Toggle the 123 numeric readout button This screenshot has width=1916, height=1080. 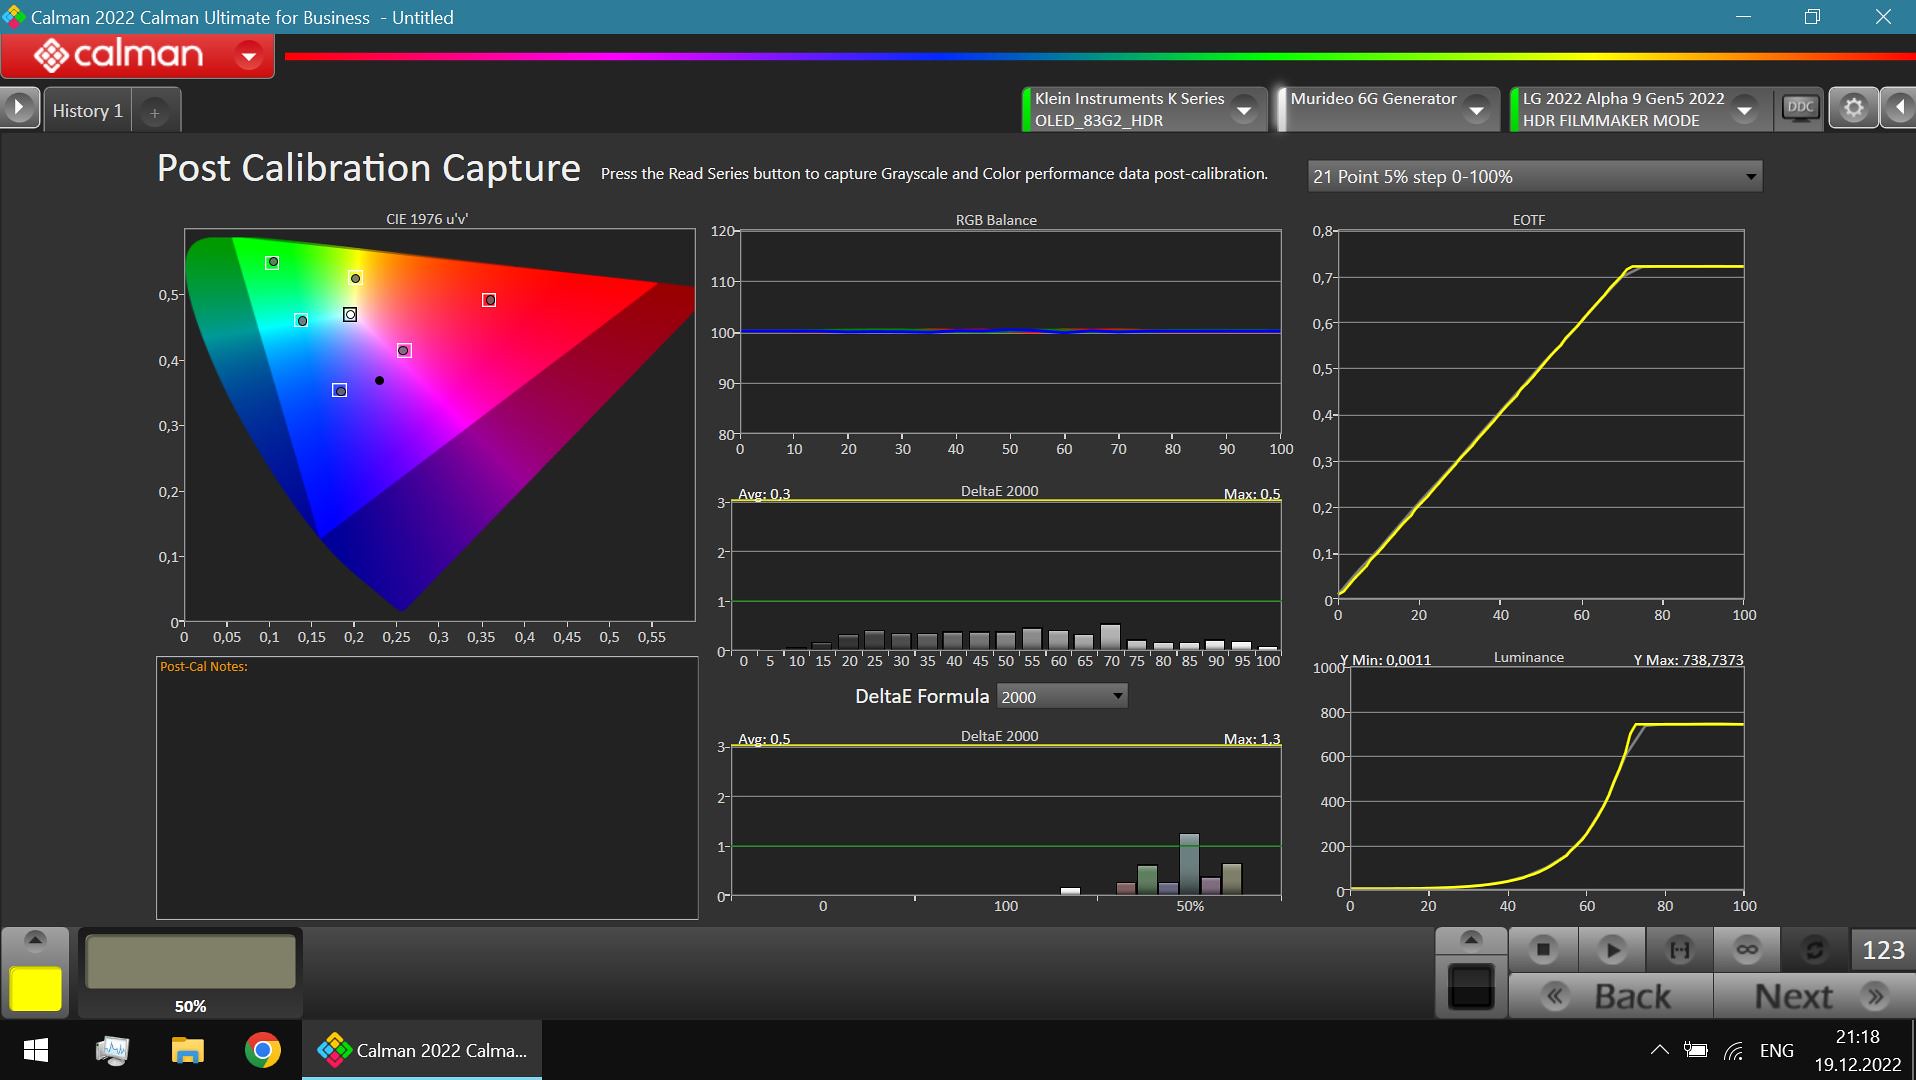(1883, 950)
